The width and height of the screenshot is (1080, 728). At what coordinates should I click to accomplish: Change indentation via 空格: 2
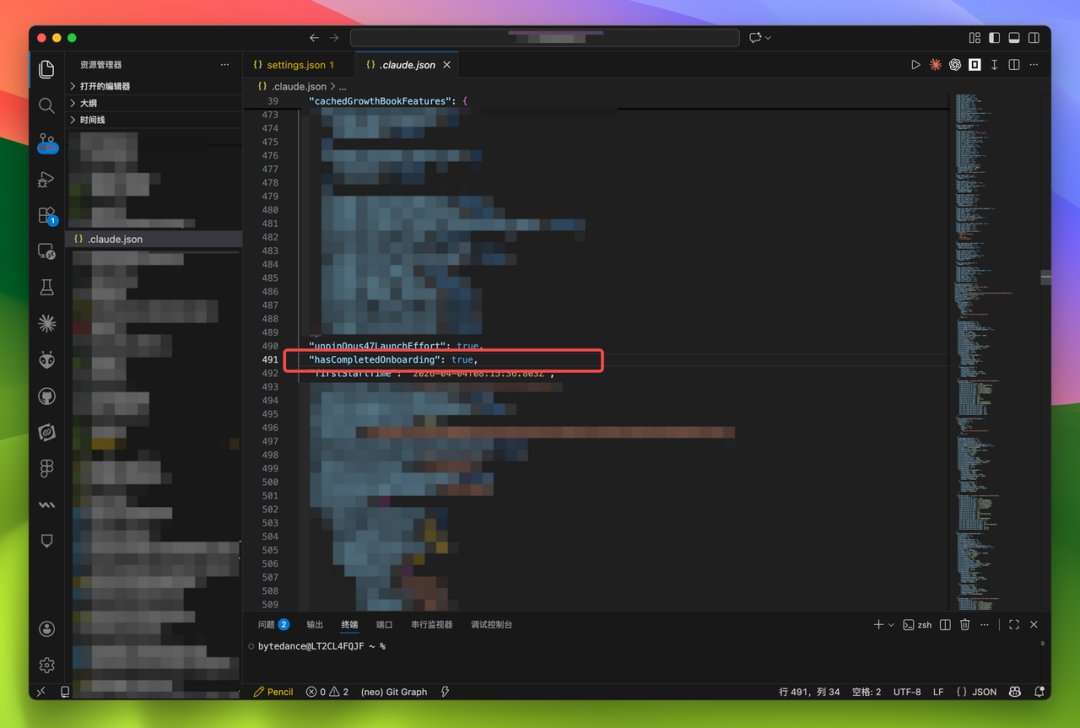[866, 691]
